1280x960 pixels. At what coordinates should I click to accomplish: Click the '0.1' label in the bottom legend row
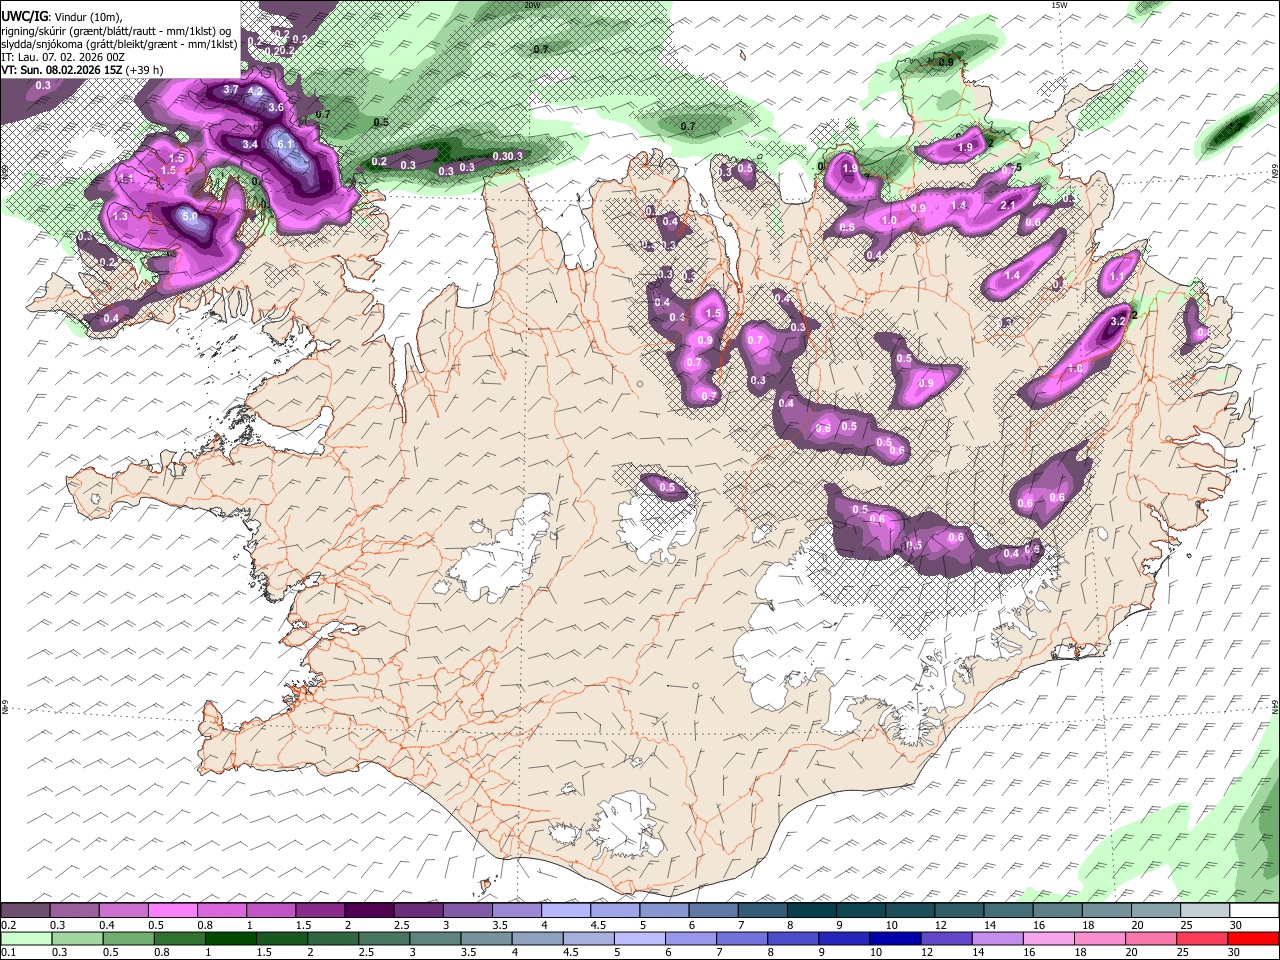point(8,952)
